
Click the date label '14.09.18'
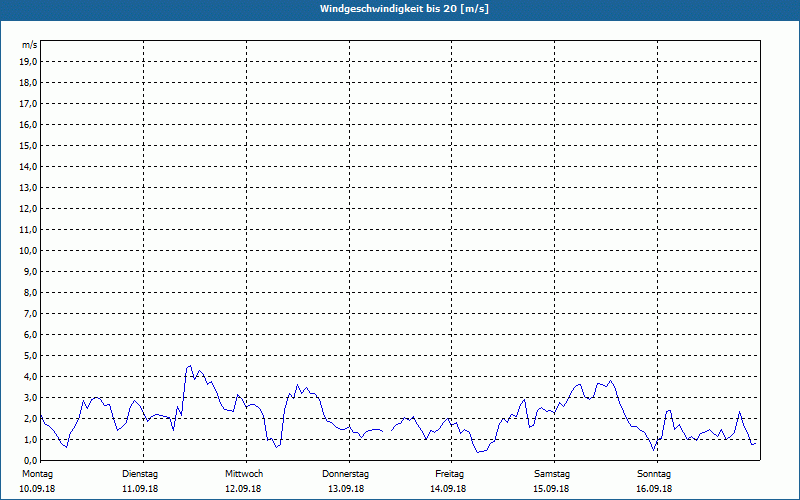450,489
